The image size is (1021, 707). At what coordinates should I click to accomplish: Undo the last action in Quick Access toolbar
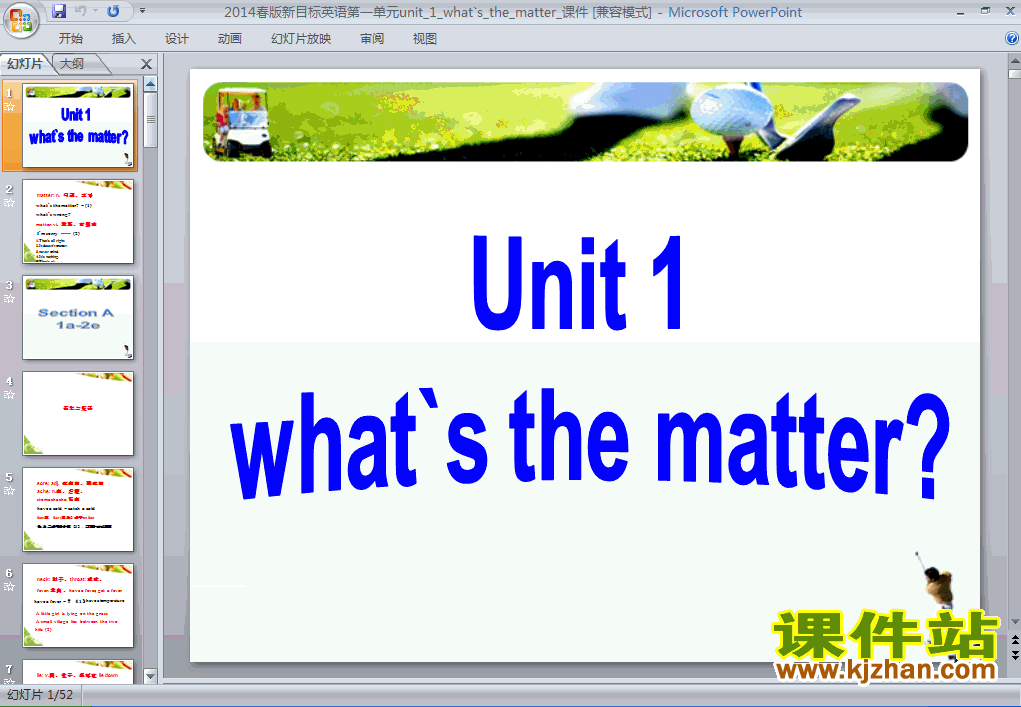81,11
